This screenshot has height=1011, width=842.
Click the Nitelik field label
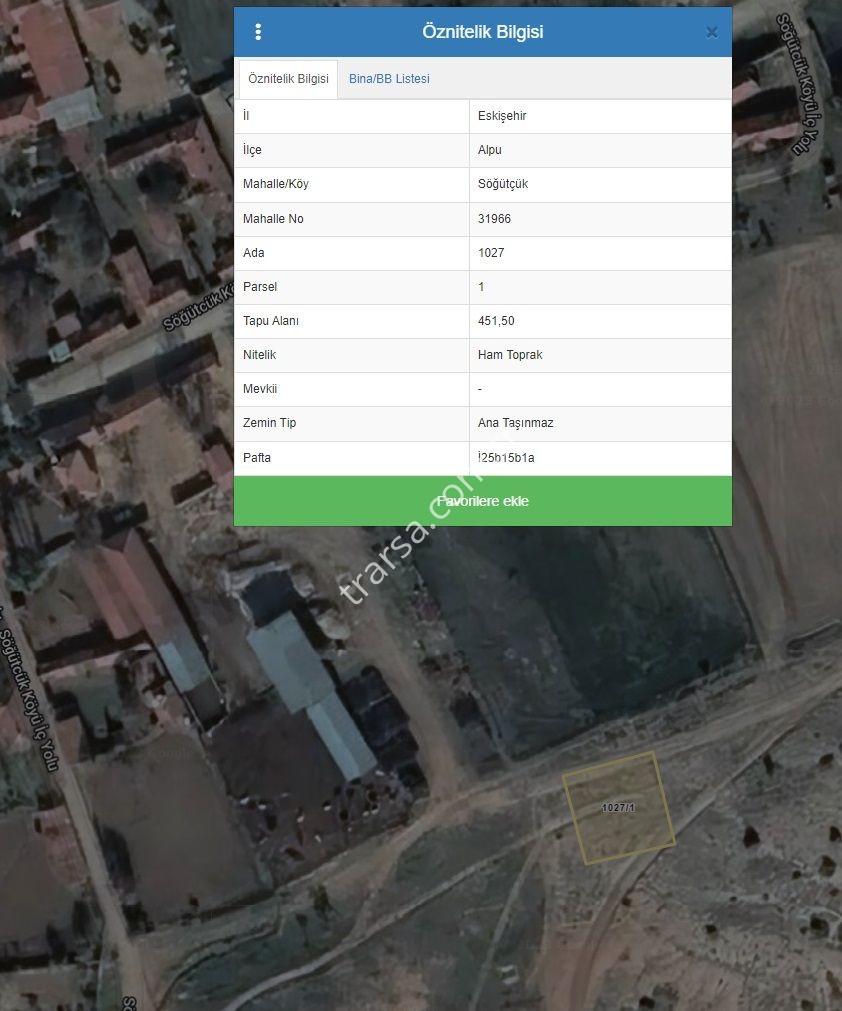259,355
